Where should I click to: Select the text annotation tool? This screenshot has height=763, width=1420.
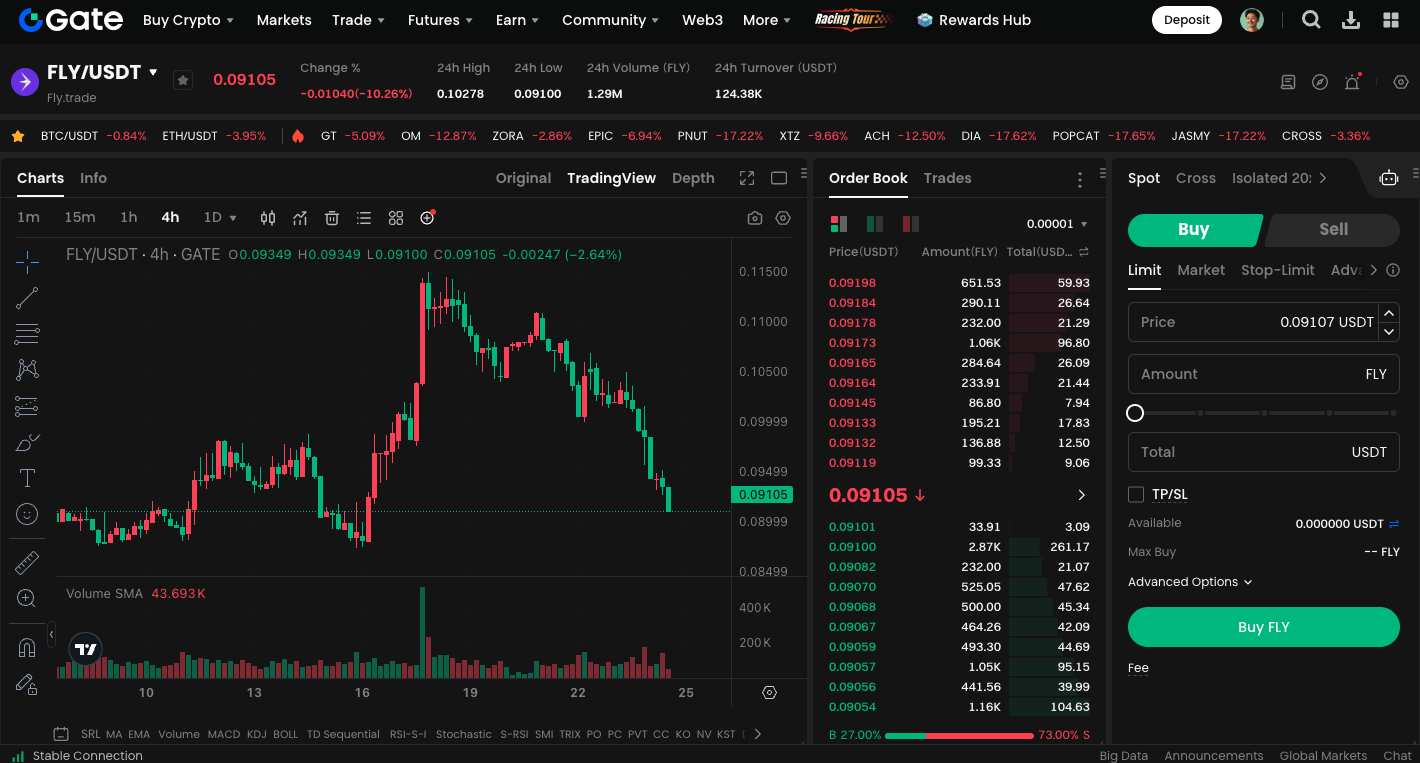27,478
